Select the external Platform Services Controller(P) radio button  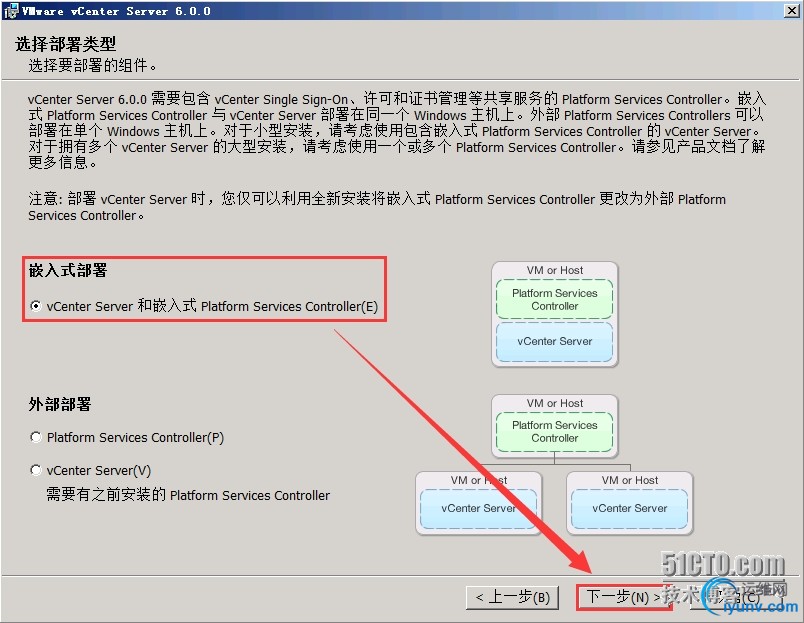36,437
